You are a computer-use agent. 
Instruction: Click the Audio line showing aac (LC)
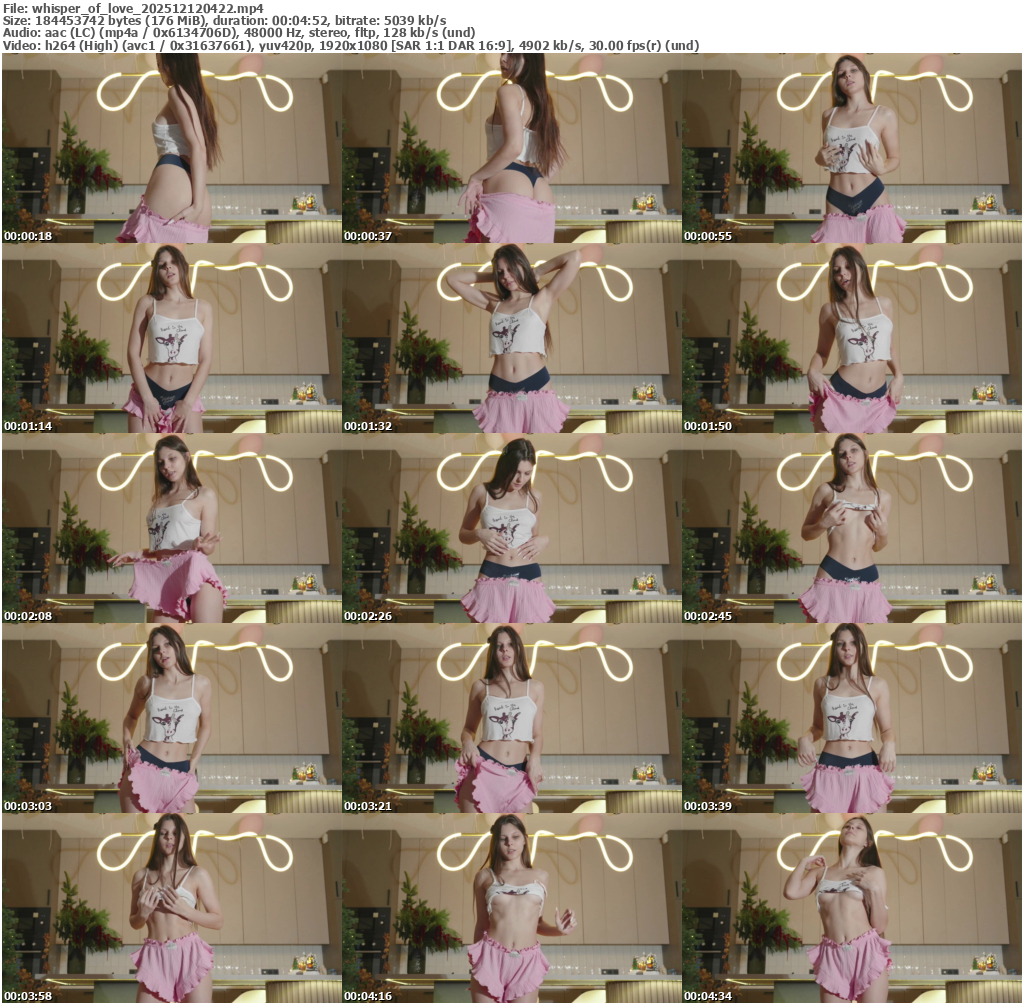(x=239, y=33)
